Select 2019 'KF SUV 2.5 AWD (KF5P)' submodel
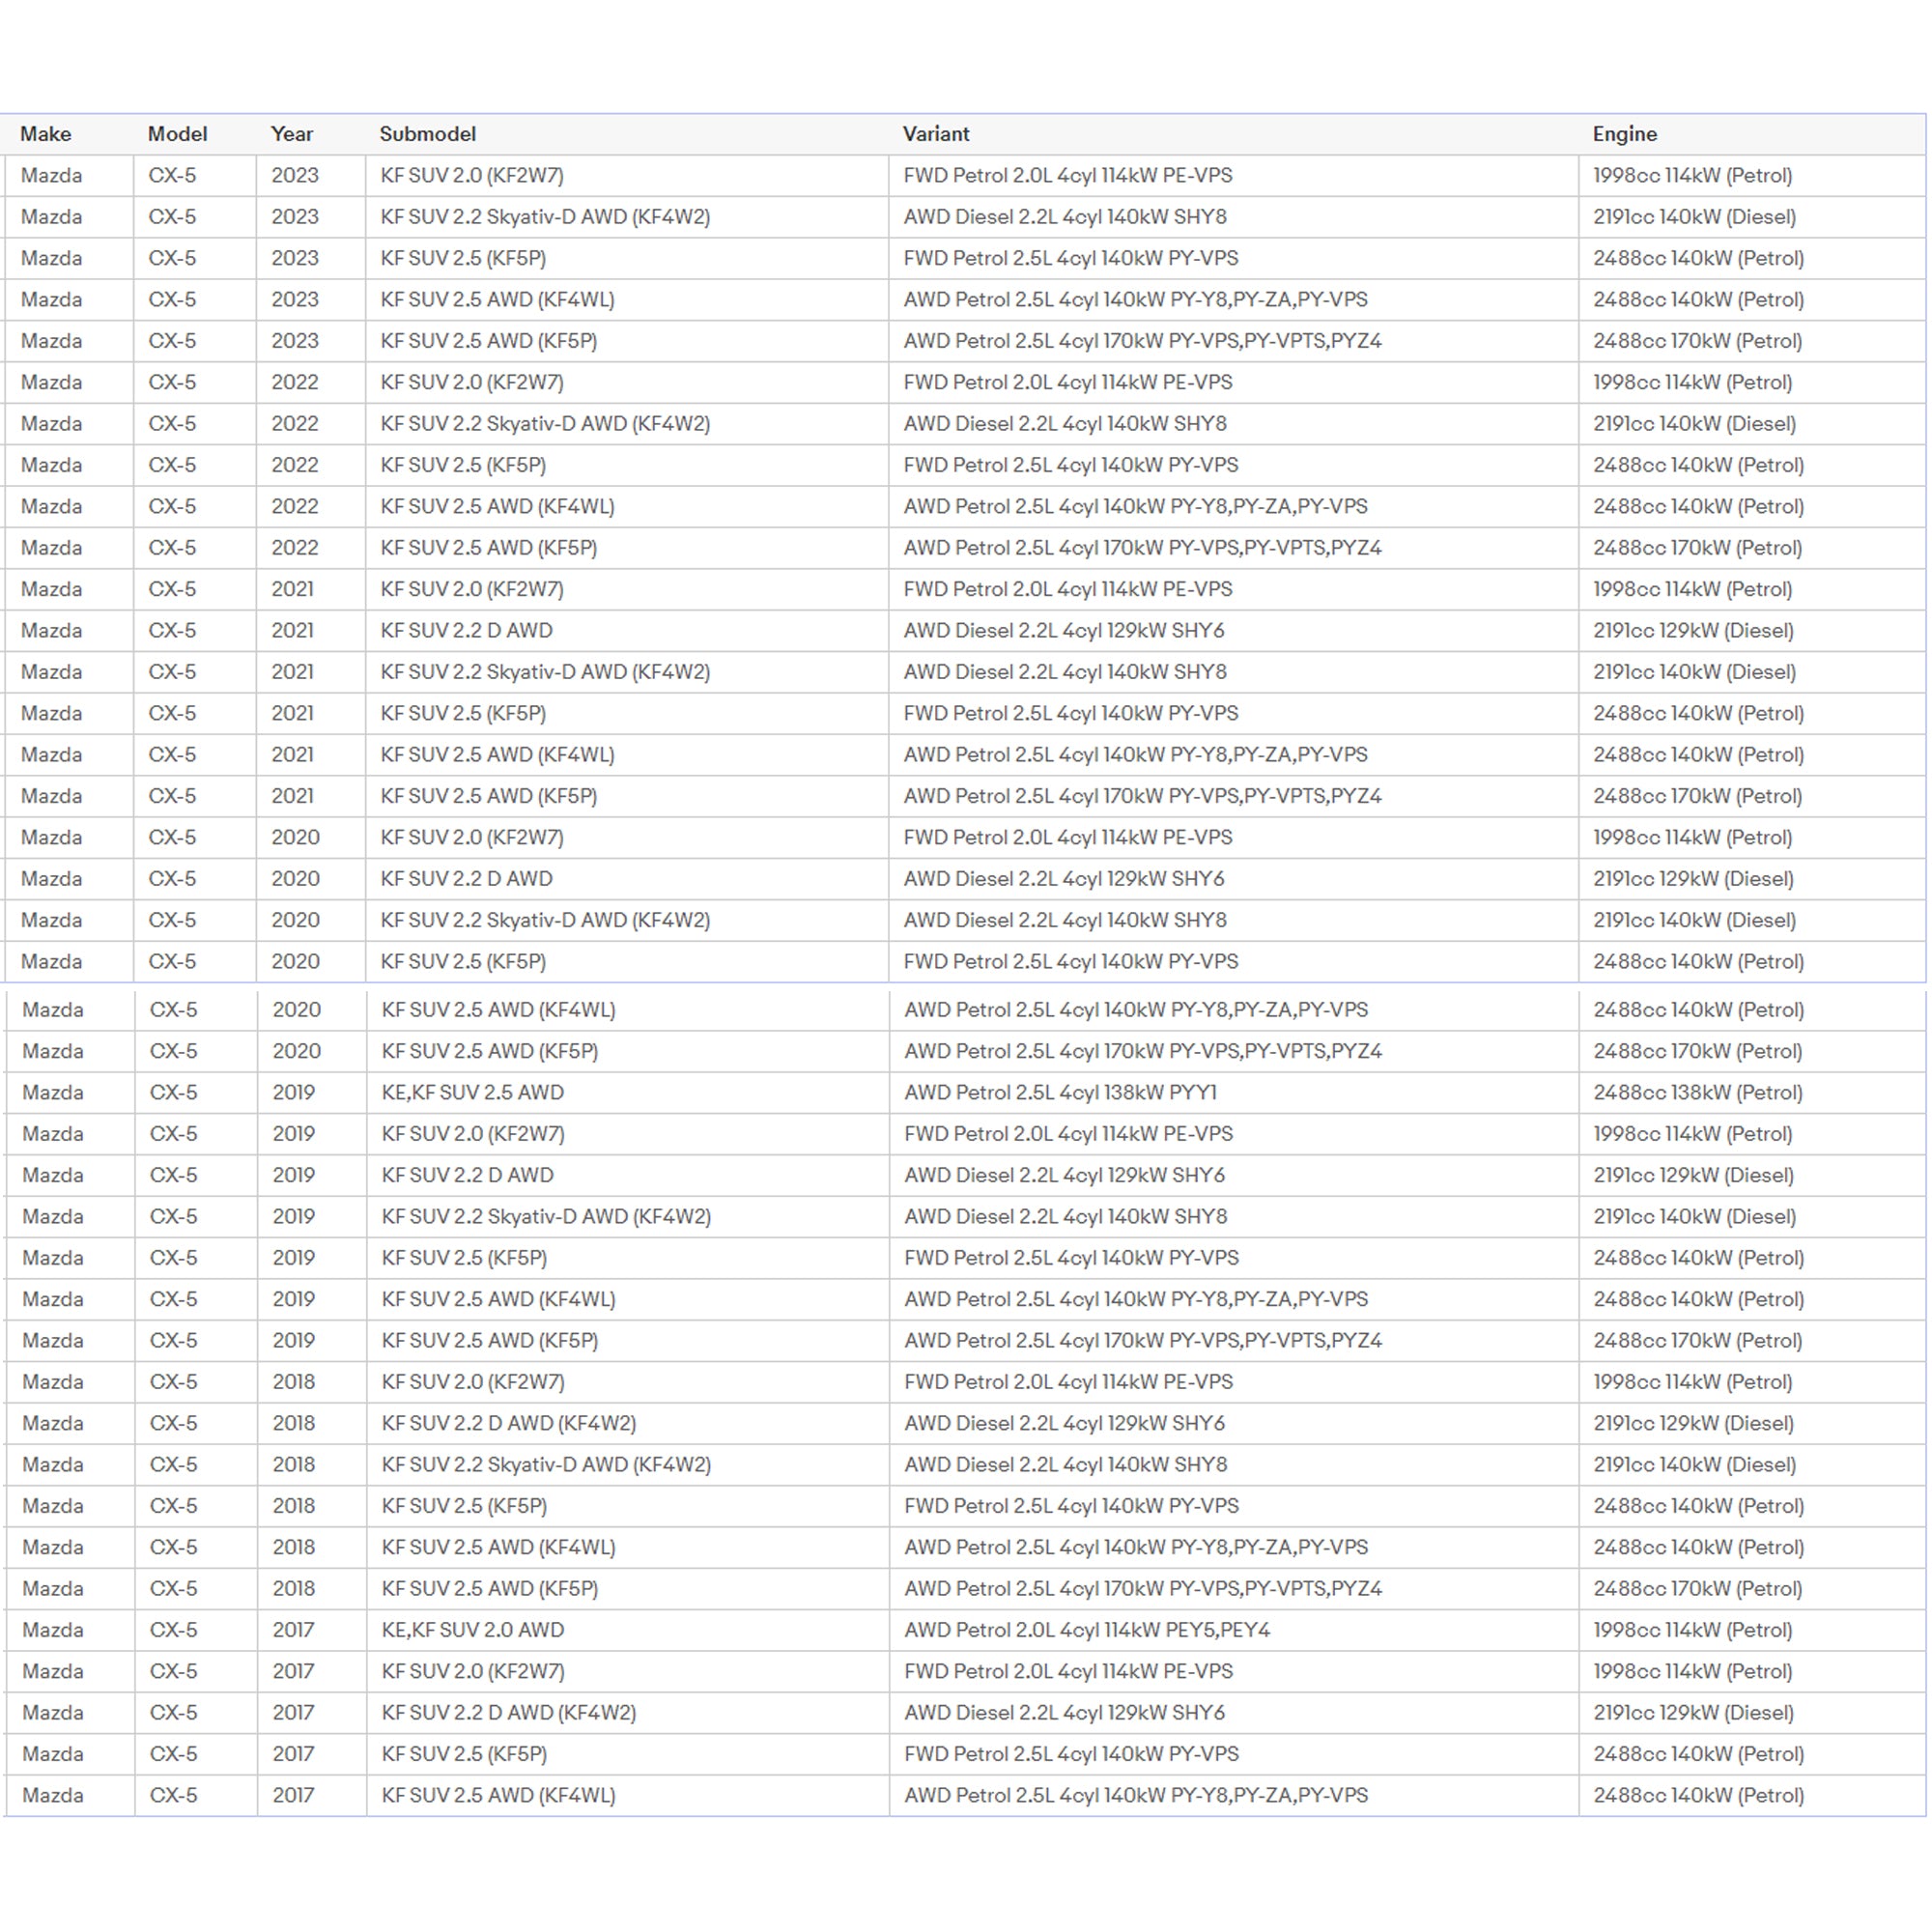The width and height of the screenshot is (1932, 1932). point(489,1341)
